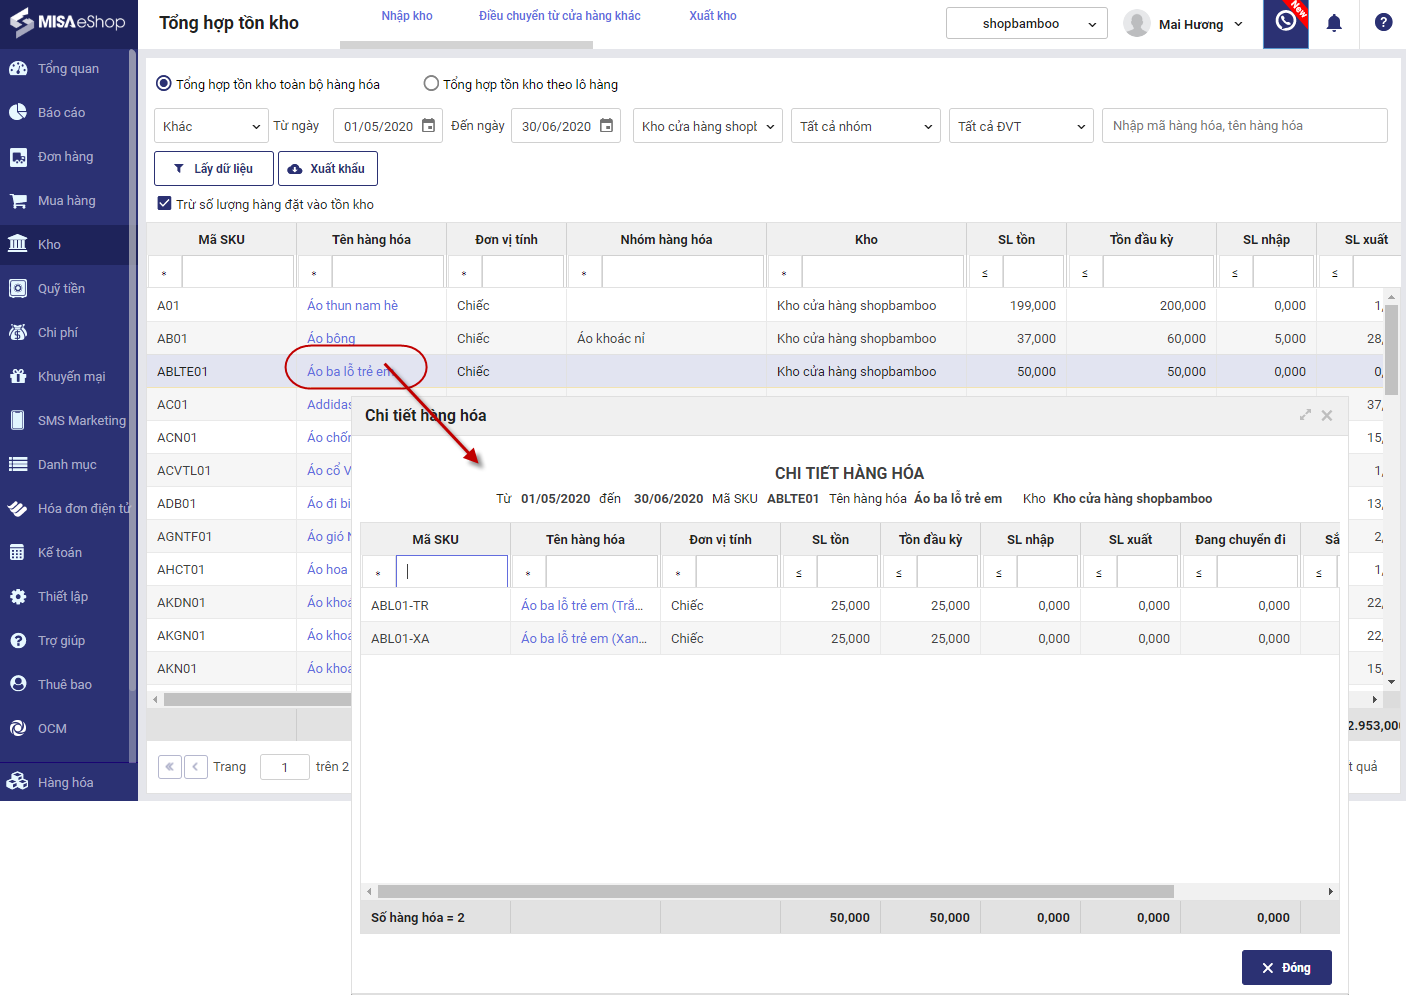Select Tổng hợp tồn kho theo lô hàng

pyautogui.click(x=431, y=84)
